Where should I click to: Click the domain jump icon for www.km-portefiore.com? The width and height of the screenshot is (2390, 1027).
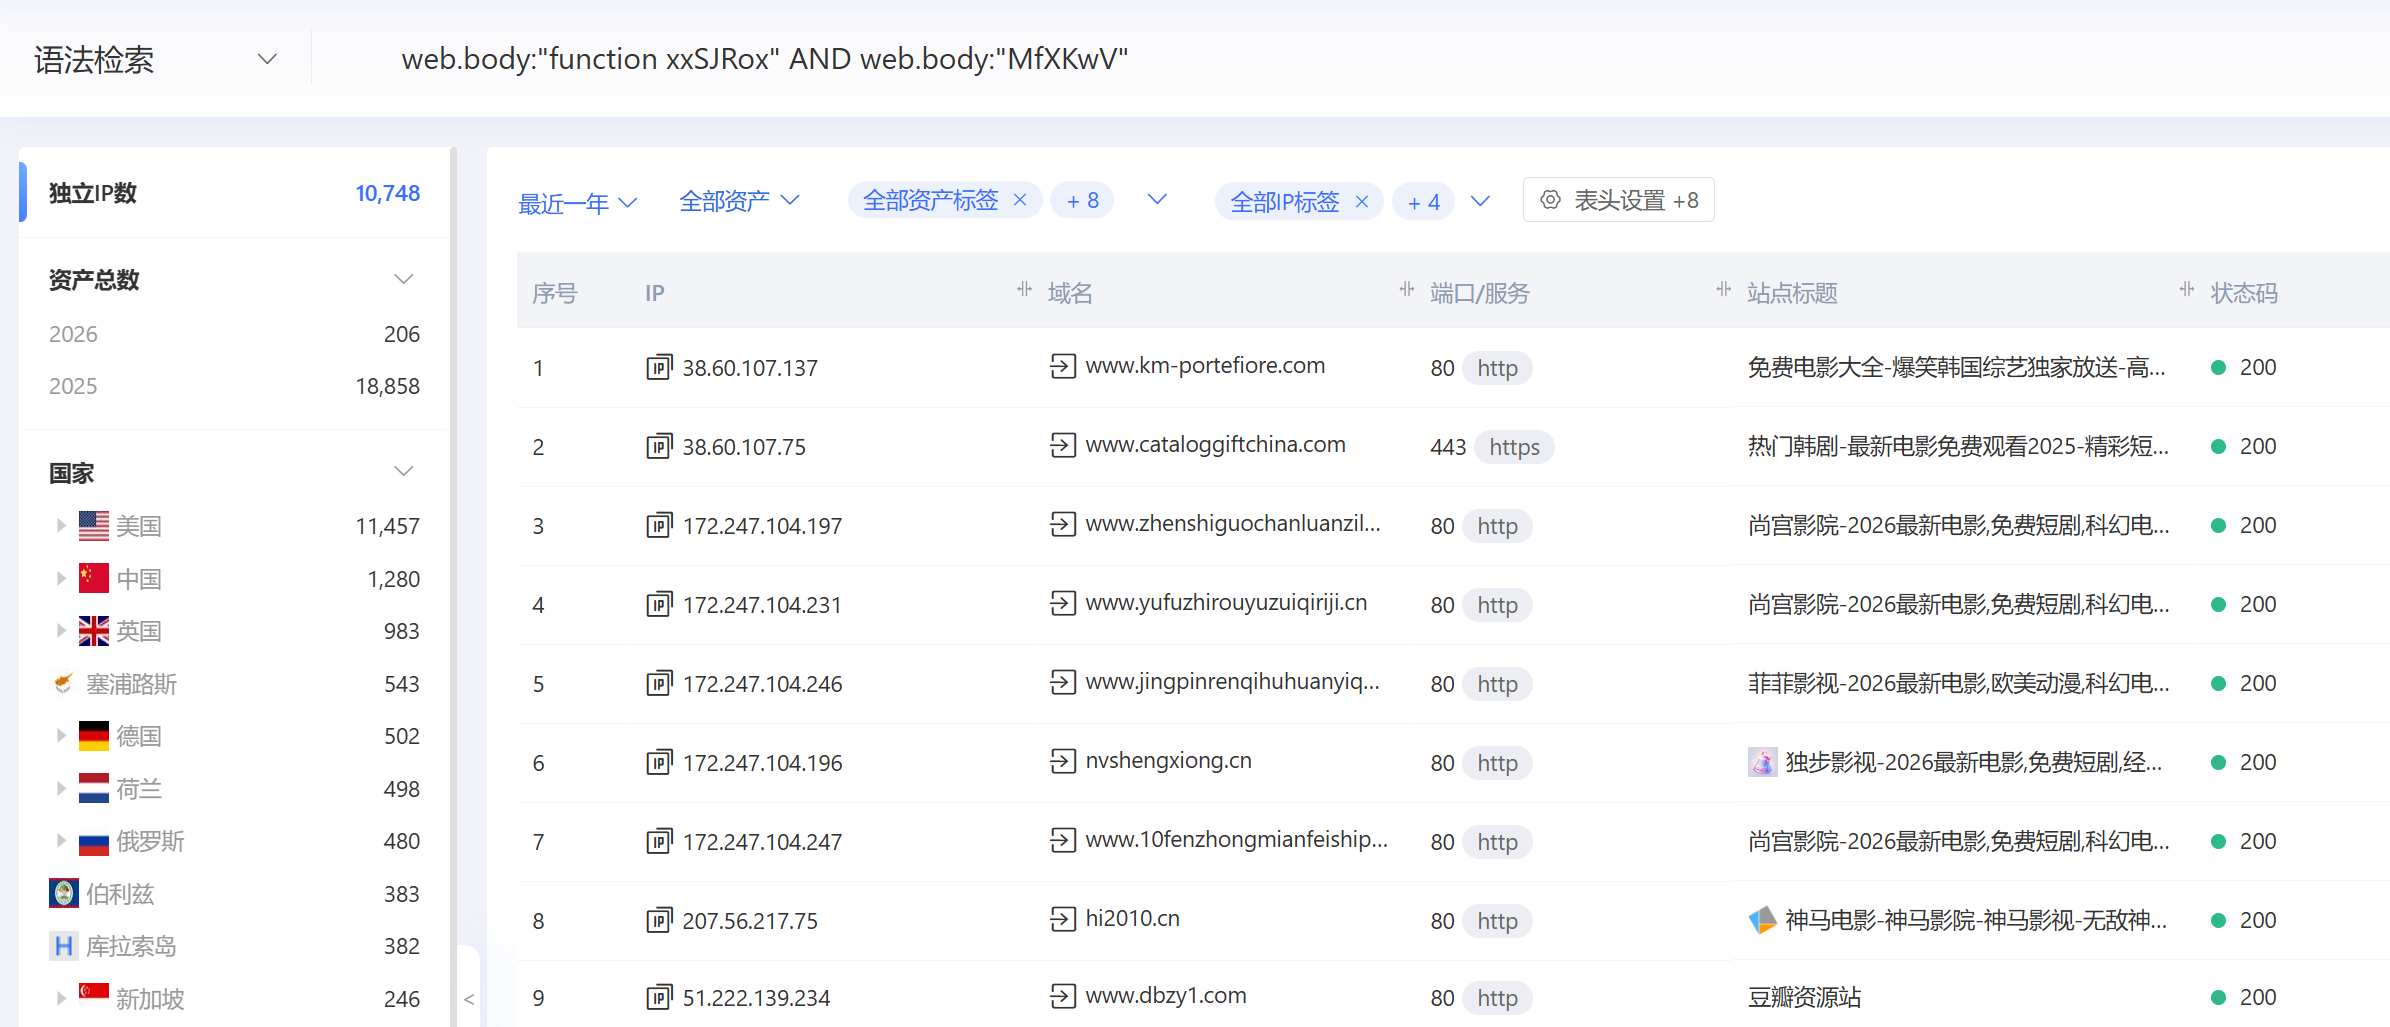pos(1062,366)
